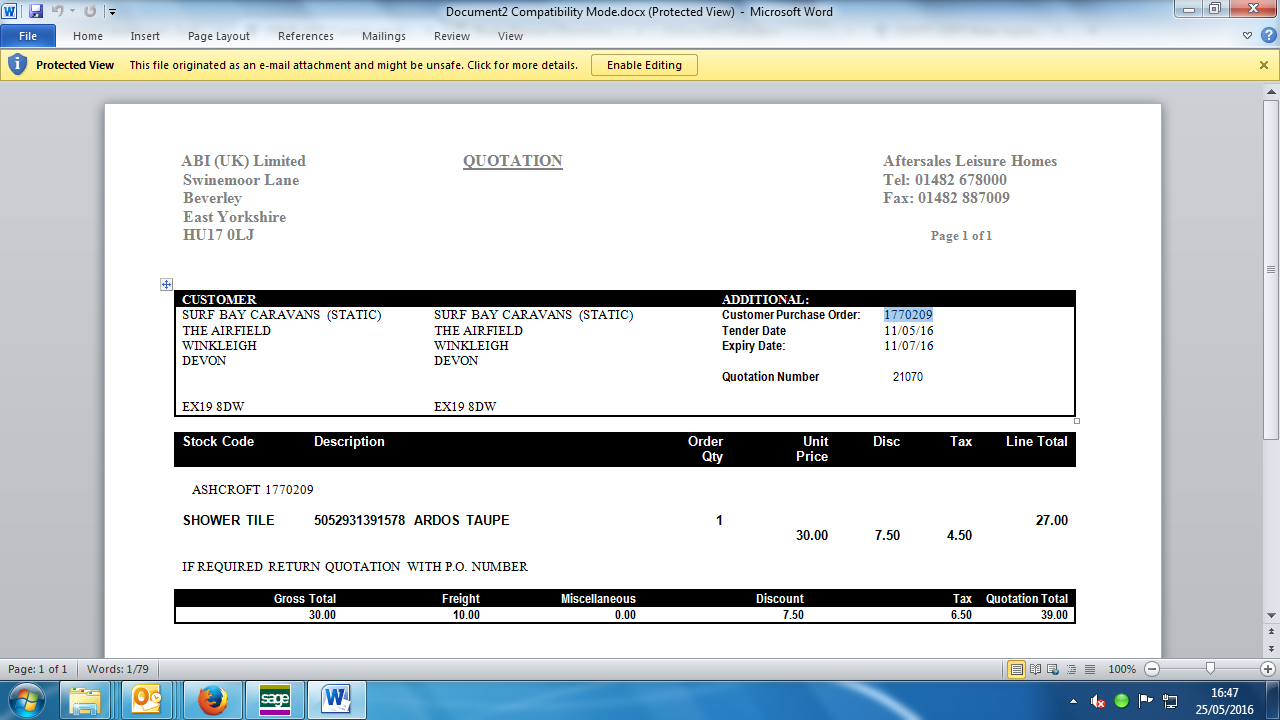Click the Protected View warning message for details
This screenshot has width=1280, height=720.
[354, 65]
